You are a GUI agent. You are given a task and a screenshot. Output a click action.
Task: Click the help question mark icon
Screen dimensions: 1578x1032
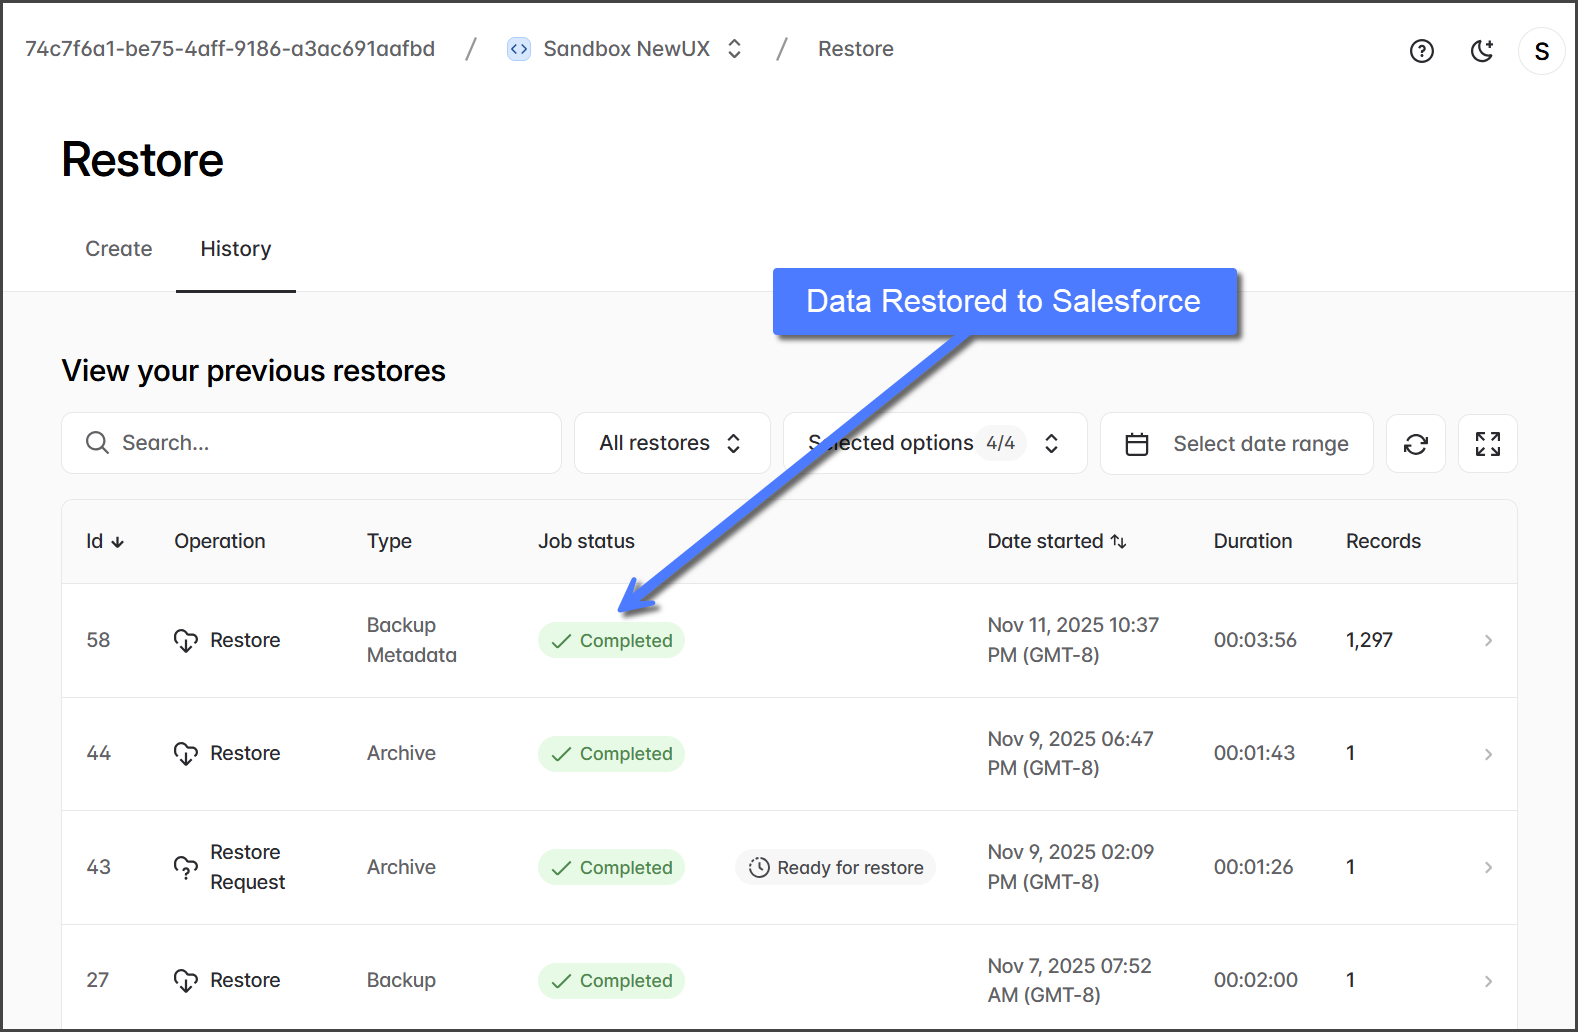coord(1421,51)
